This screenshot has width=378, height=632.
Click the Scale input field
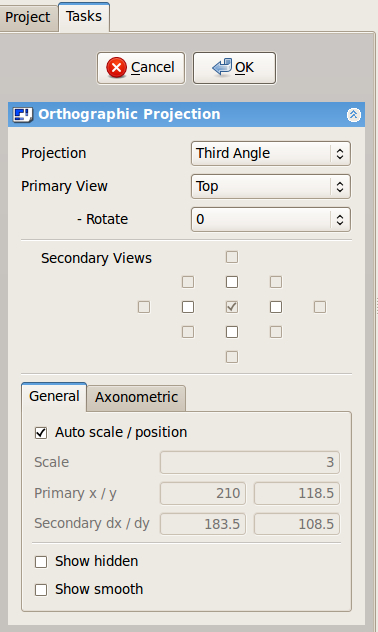250,462
